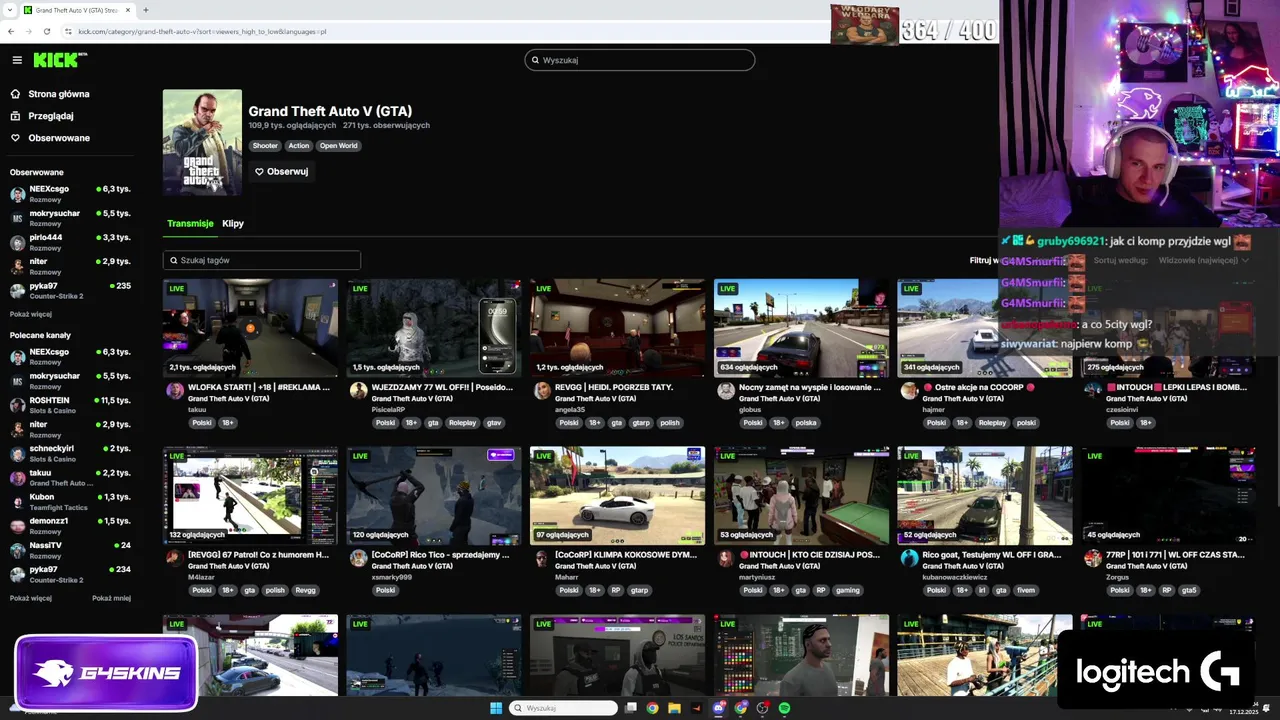Open Spotify from the taskbar
The width and height of the screenshot is (1280, 720).
[785, 708]
